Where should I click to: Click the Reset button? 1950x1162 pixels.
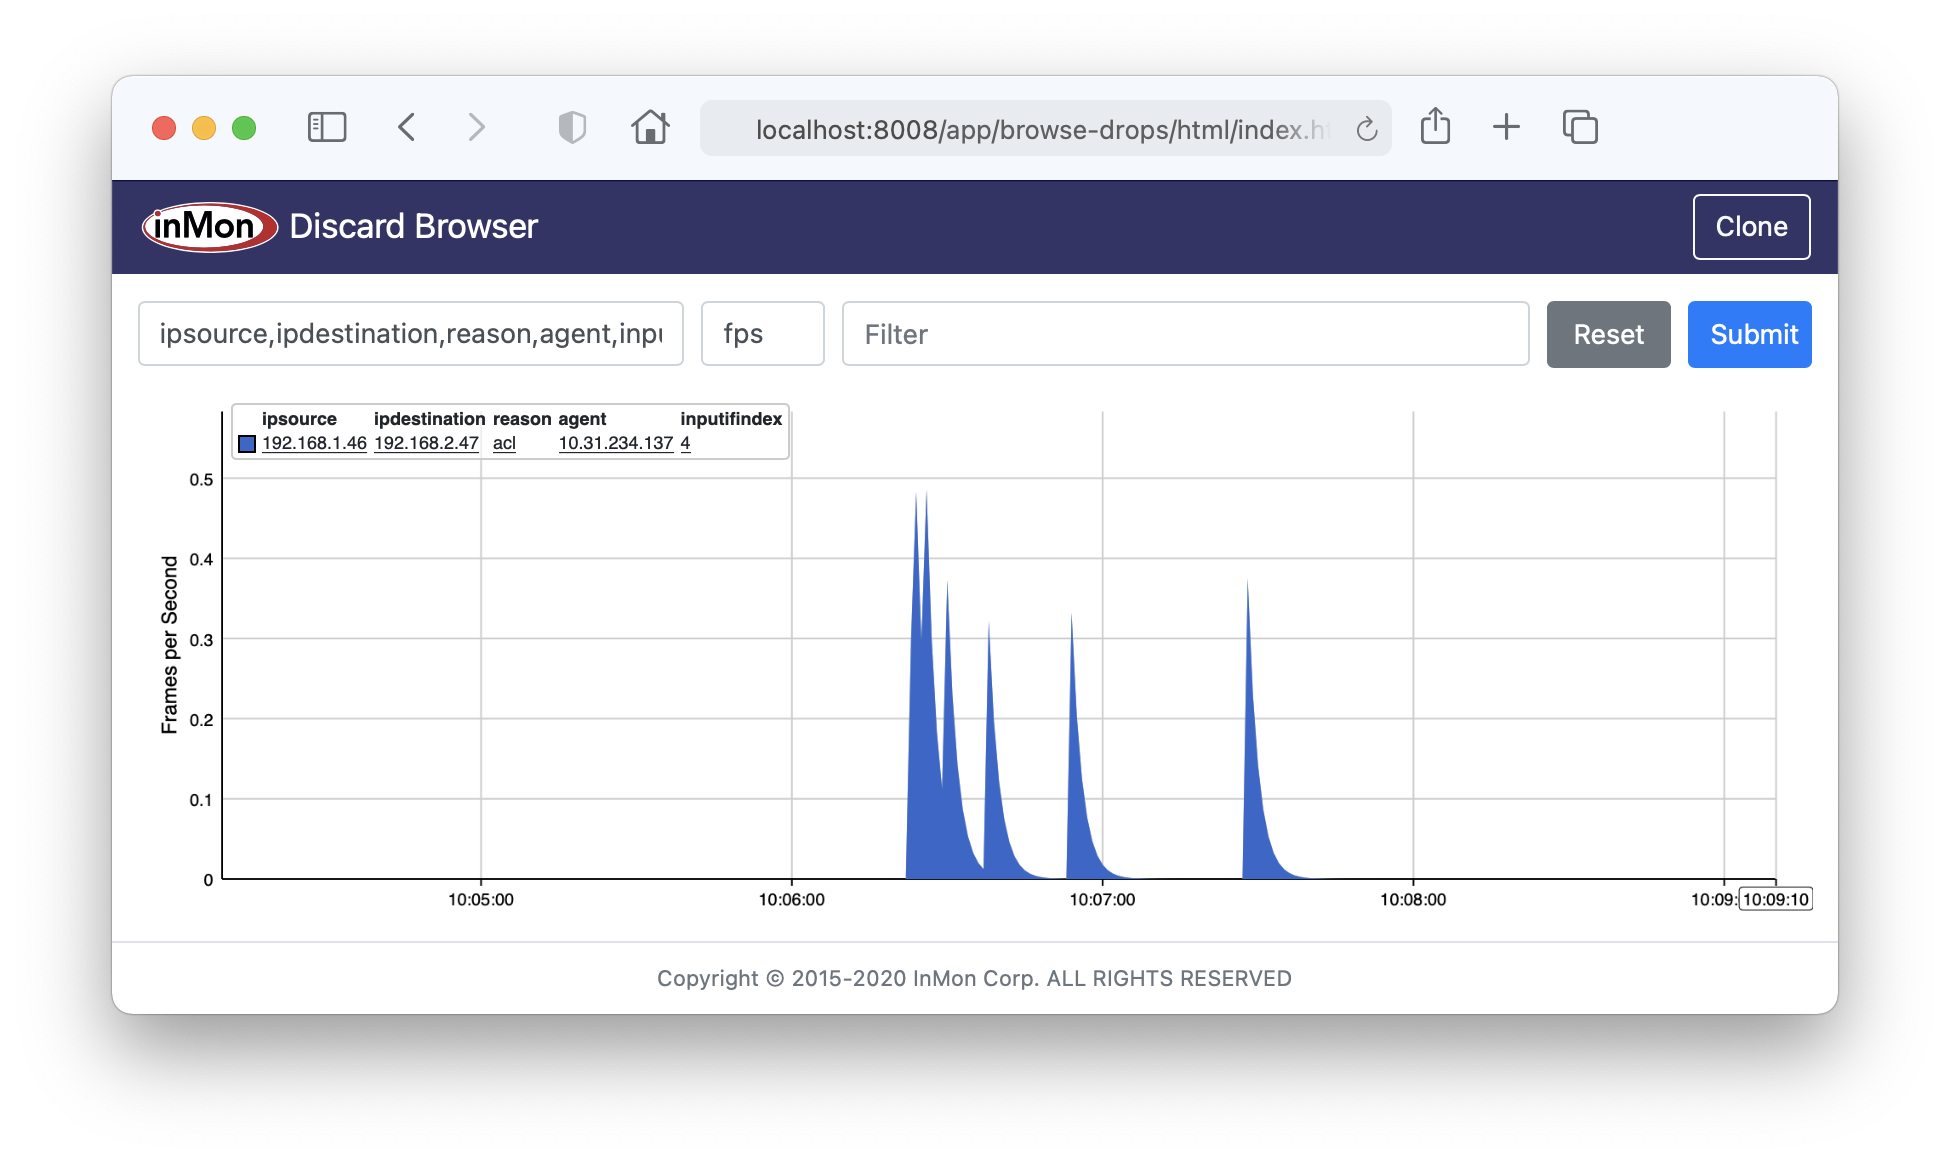tap(1608, 334)
